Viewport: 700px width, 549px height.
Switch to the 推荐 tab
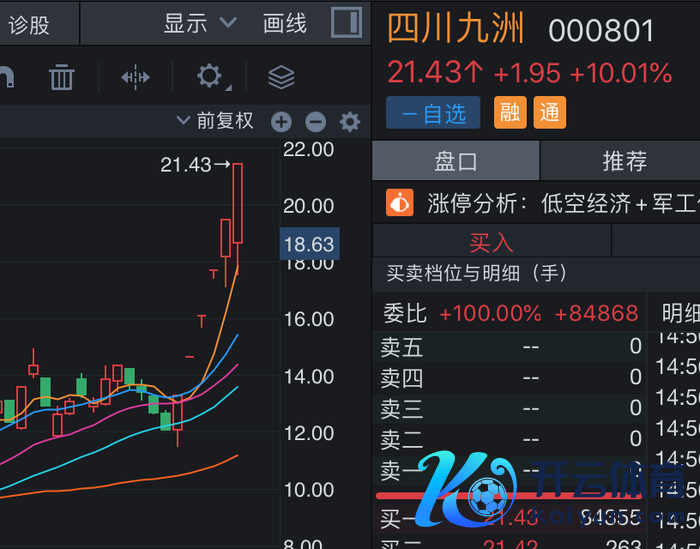[624, 160]
